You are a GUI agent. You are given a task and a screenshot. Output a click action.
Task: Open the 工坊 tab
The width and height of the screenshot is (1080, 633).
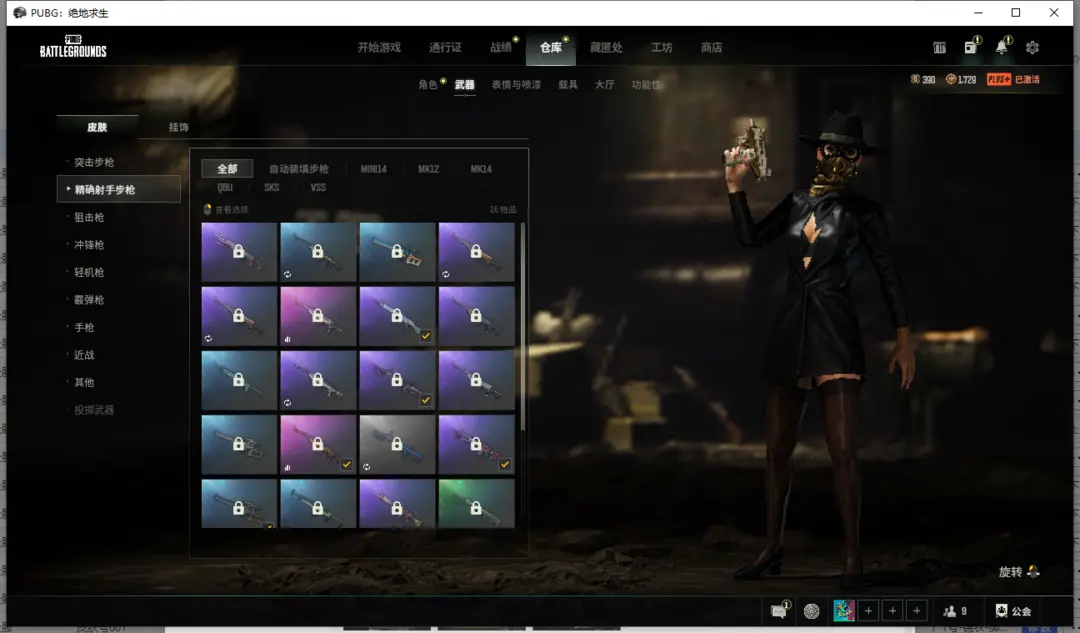662,48
